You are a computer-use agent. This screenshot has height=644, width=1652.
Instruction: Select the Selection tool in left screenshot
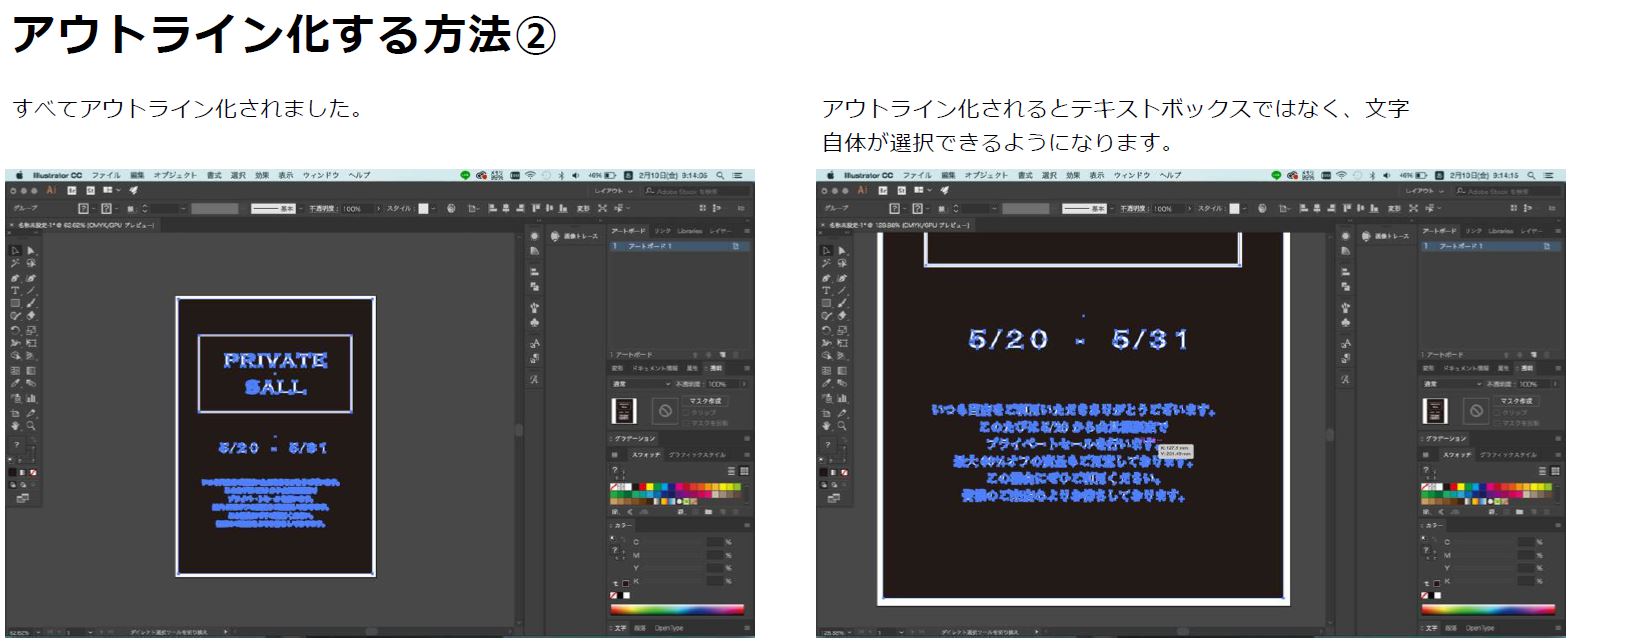click(x=16, y=251)
